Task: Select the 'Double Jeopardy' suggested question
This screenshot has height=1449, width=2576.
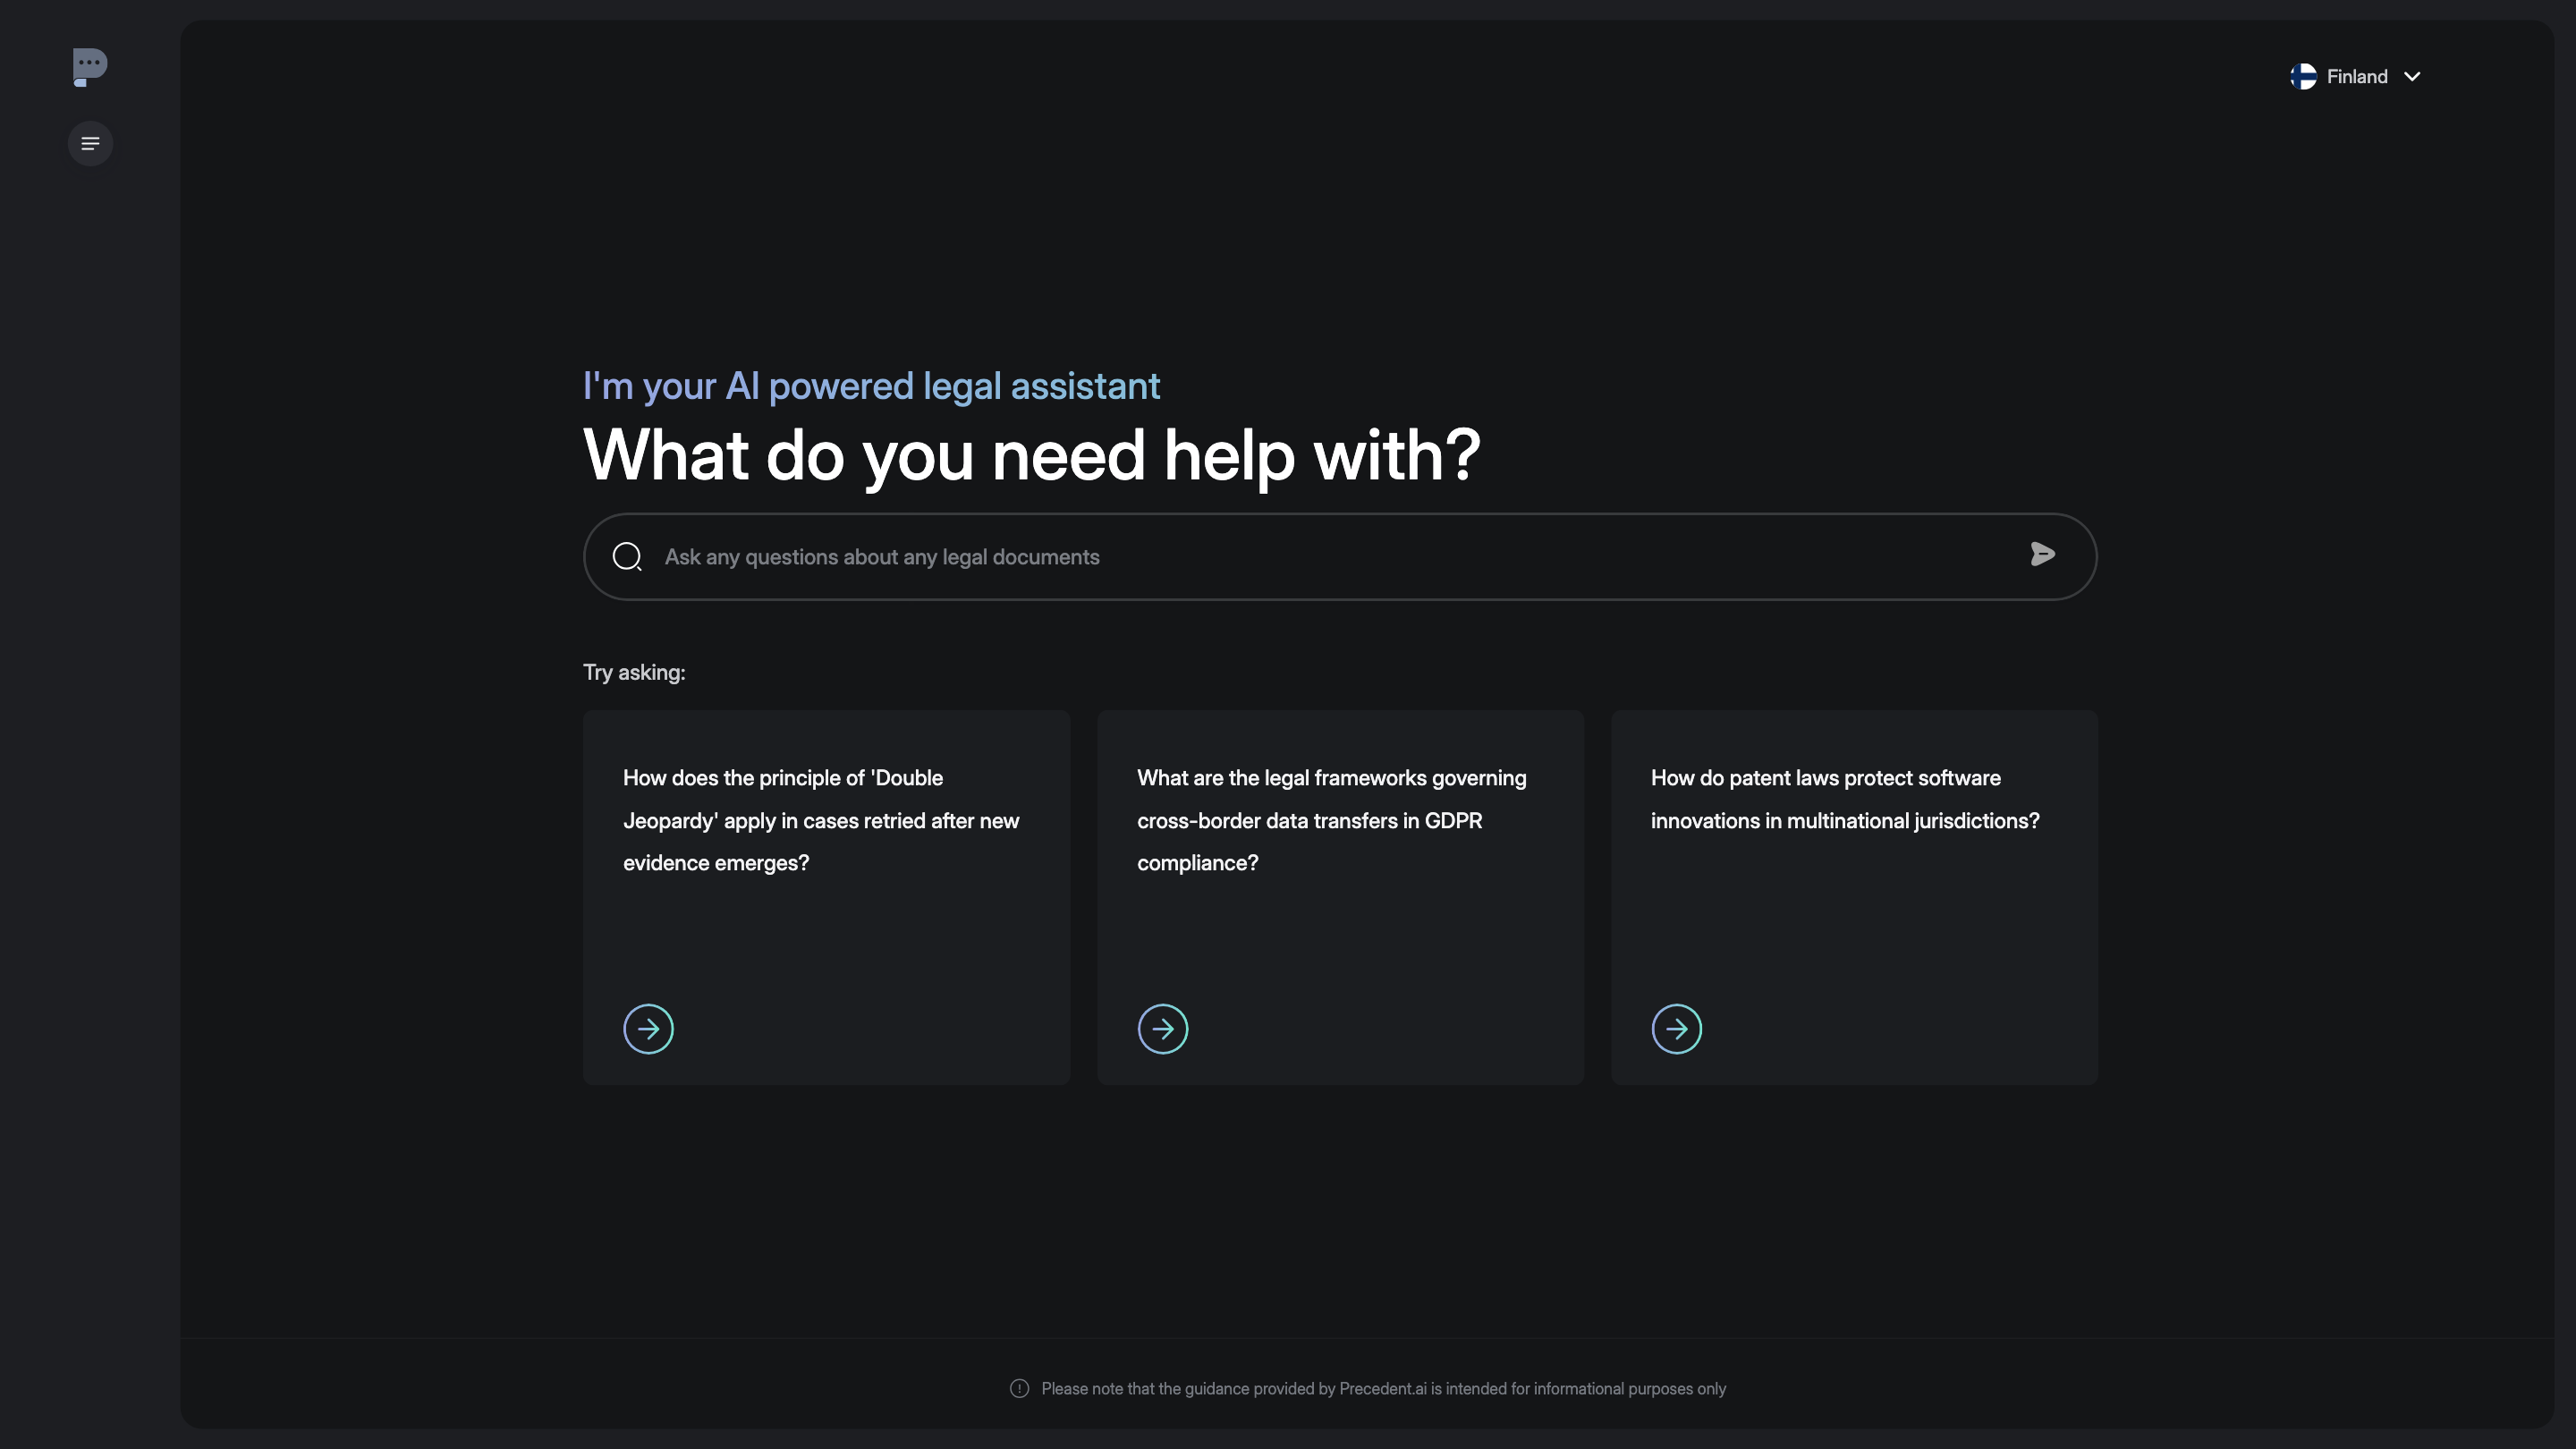Action: coord(821,820)
